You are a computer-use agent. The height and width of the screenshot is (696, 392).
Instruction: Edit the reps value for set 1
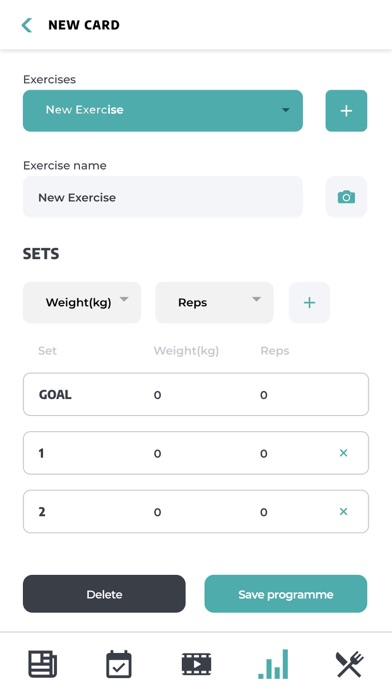(x=264, y=453)
